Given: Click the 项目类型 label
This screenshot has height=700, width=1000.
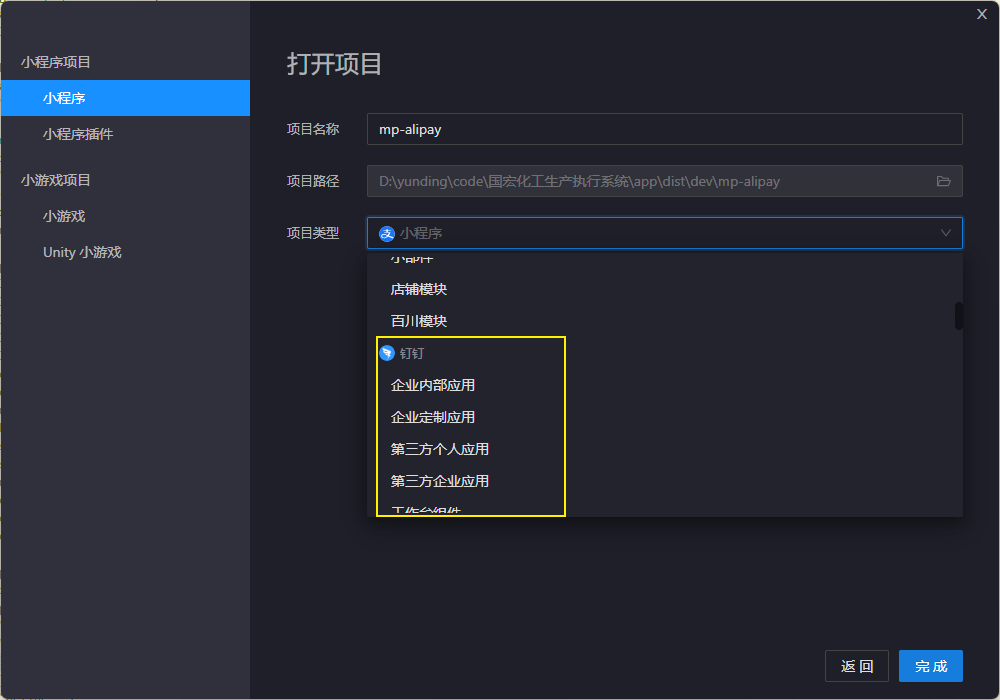Looking at the screenshot, I should click(312, 233).
